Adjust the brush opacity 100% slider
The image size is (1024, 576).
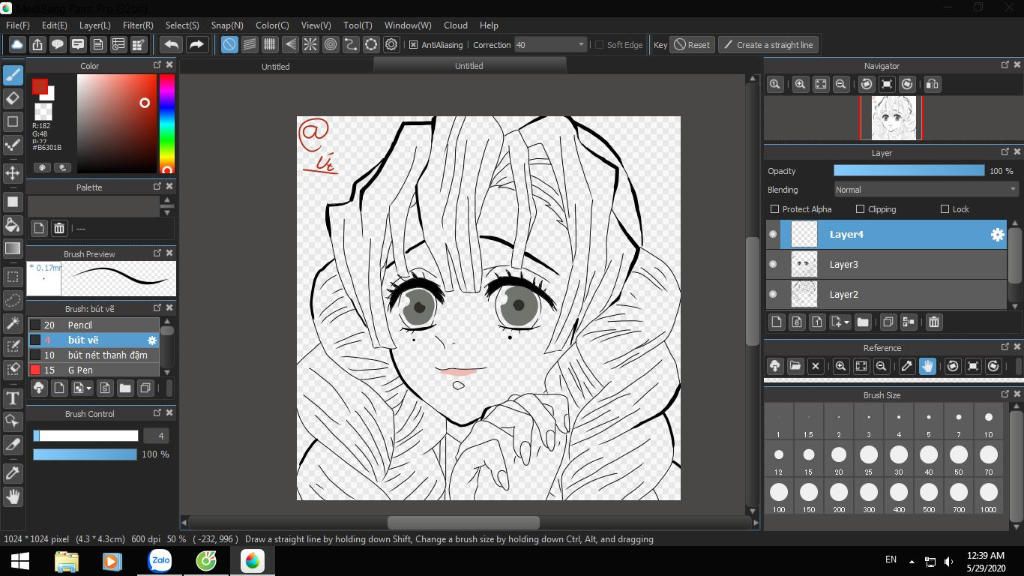[85, 455]
